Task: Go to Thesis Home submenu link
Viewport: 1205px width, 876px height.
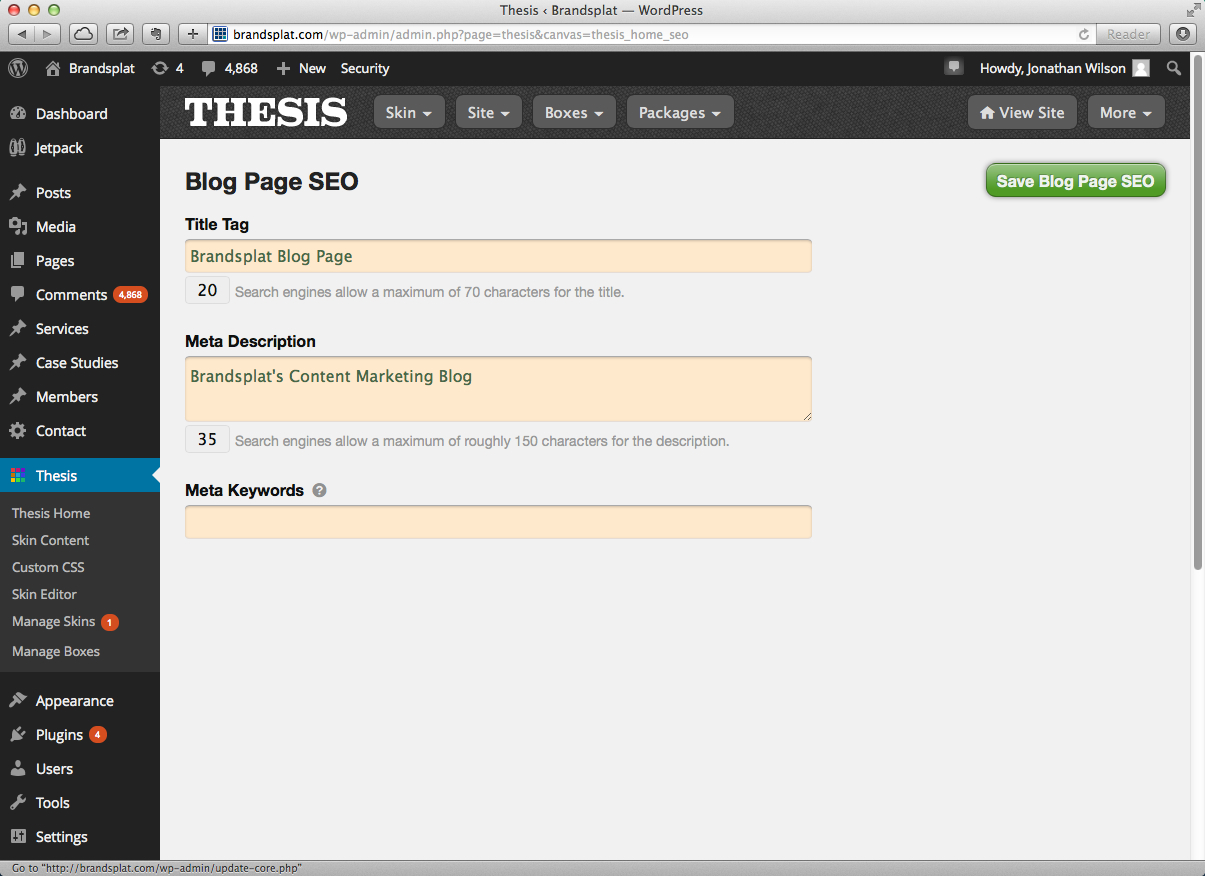Action: tap(51, 513)
